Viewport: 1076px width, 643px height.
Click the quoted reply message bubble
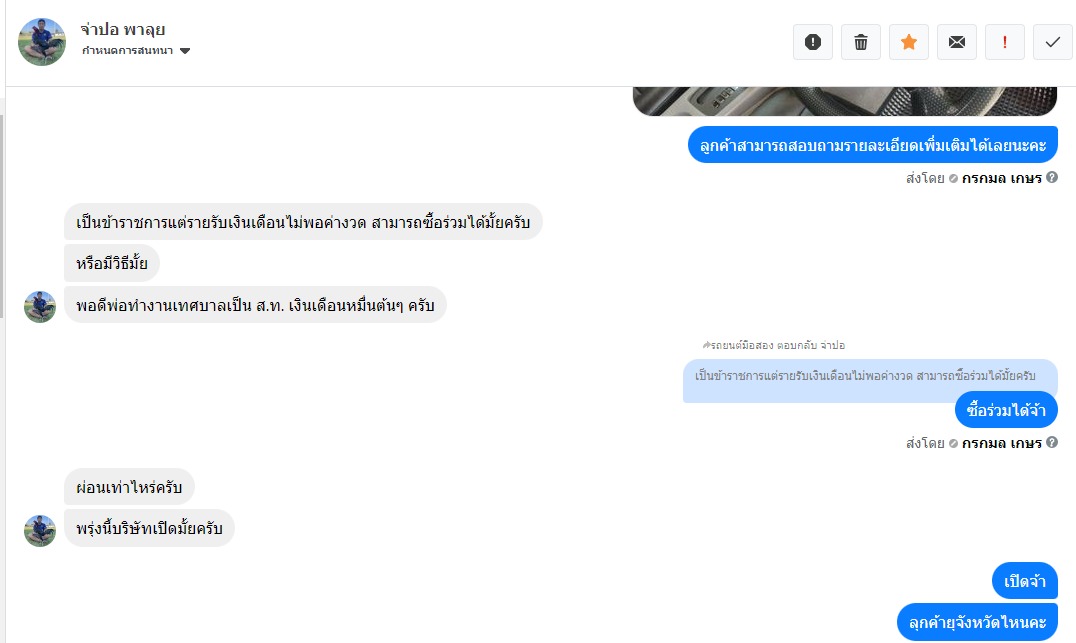point(869,376)
